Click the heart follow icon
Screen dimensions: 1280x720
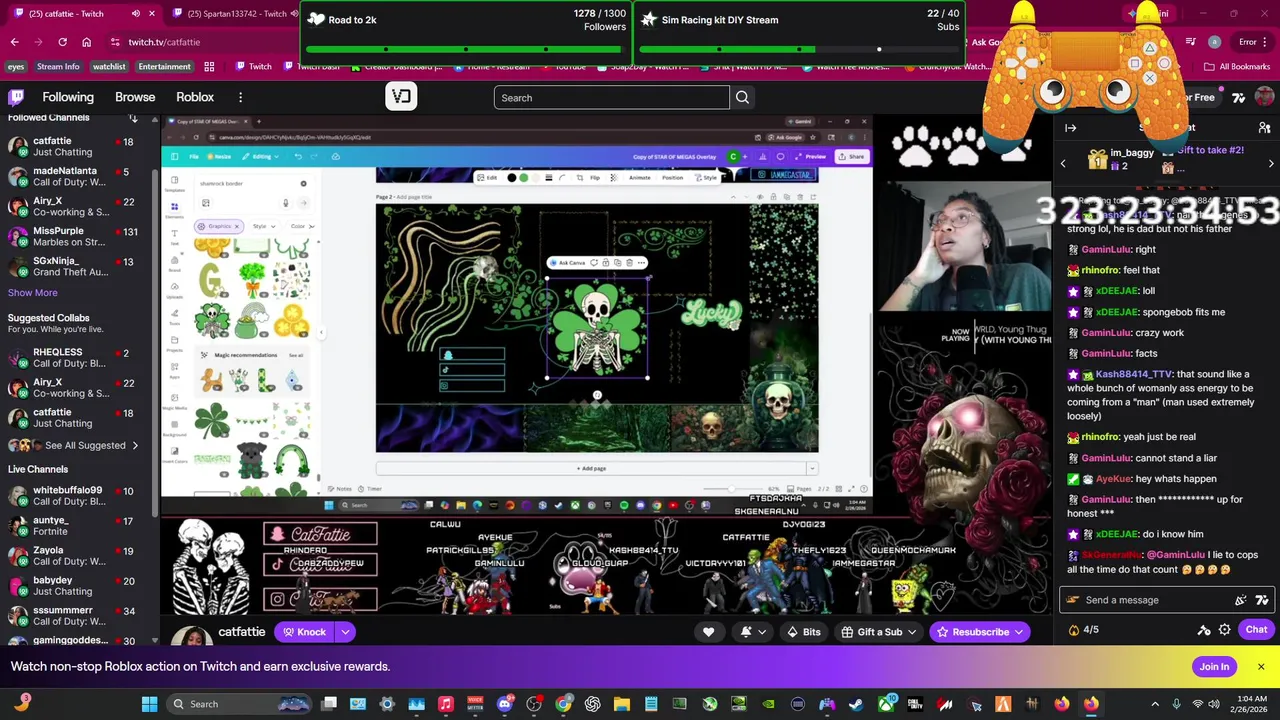[x=708, y=632]
